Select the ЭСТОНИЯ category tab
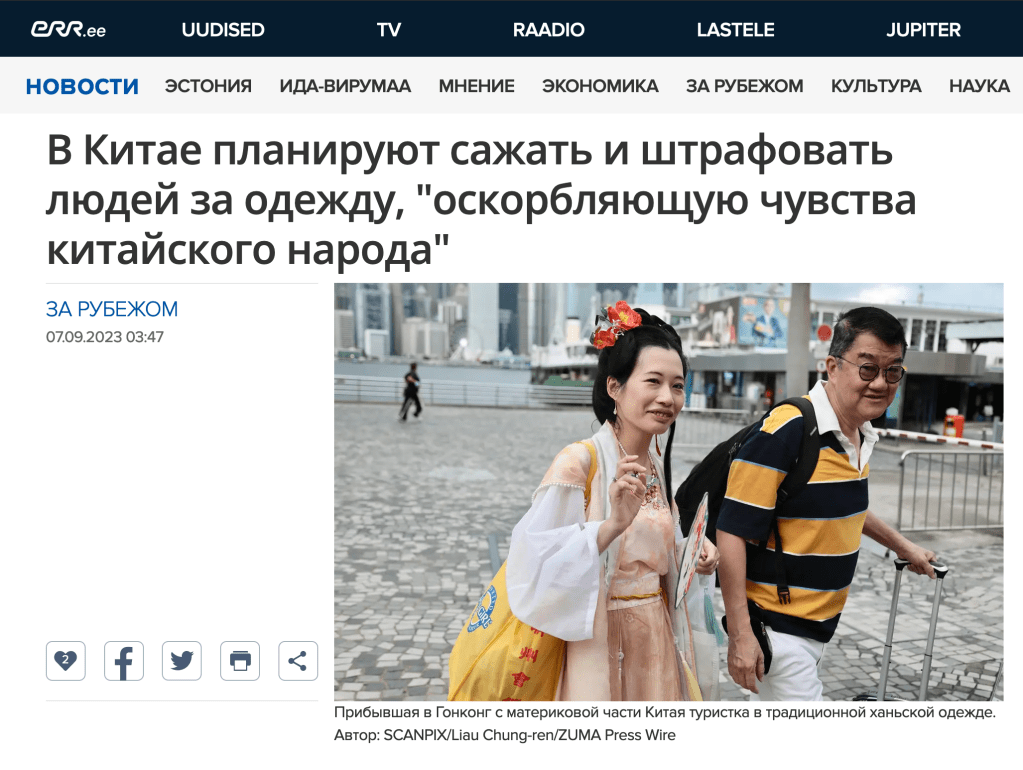The image size is (1023, 770). coord(208,86)
